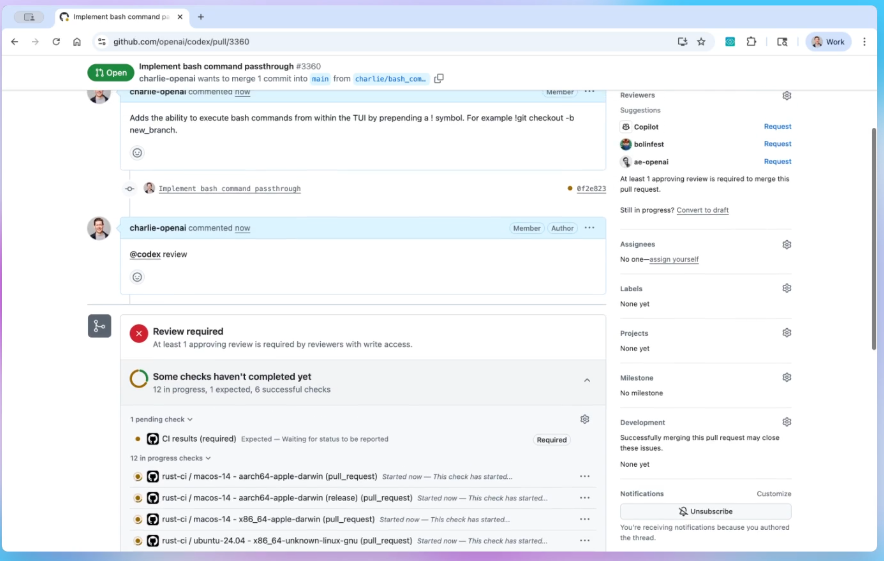Open the Work profile menu
Viewport: 884px width, 561px height.
(x=828, y=42)
